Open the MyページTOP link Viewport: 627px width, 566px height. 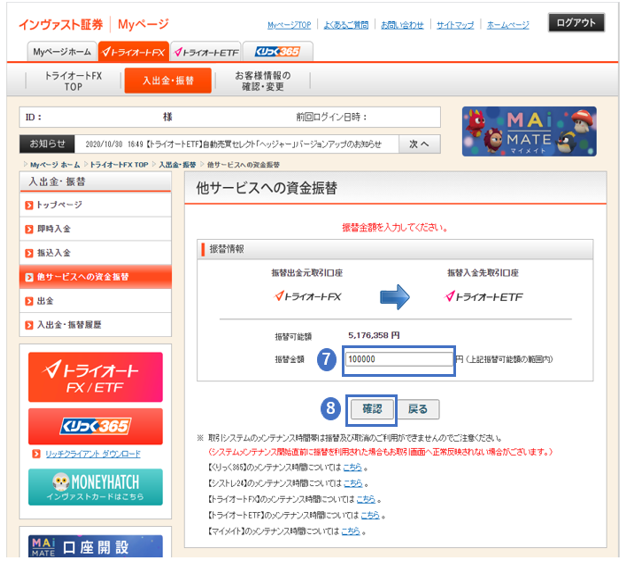[x=289, y=25]
